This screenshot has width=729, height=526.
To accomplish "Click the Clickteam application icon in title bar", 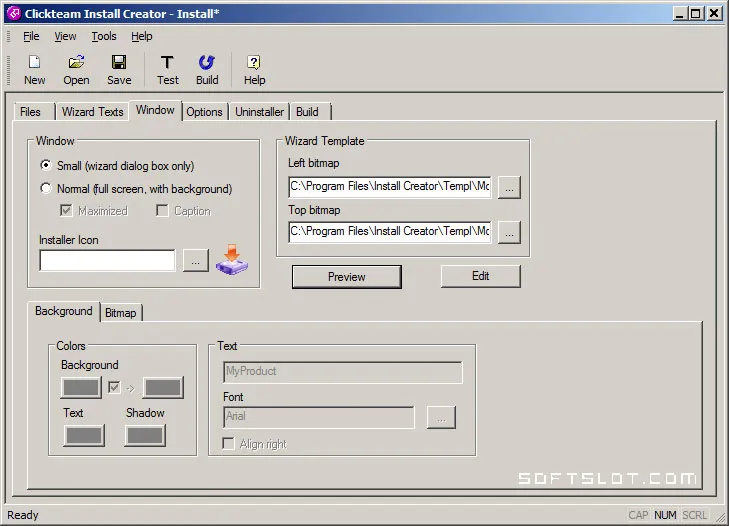I will [x=14, y=13].
